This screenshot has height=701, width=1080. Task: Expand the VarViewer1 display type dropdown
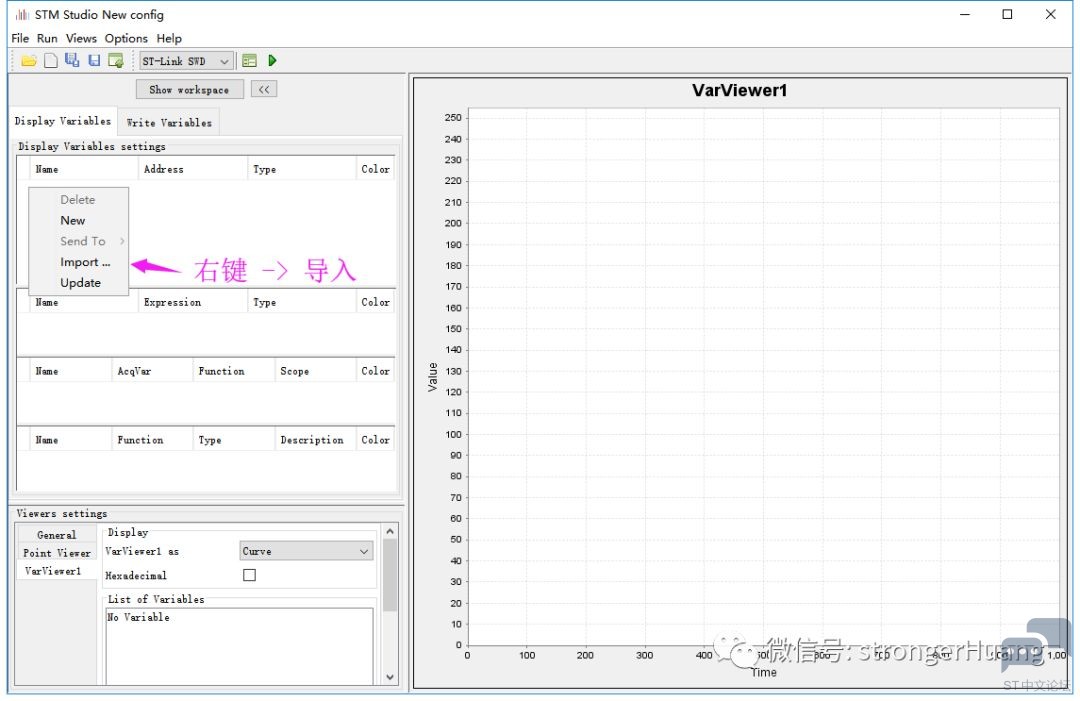coord(307,552)
